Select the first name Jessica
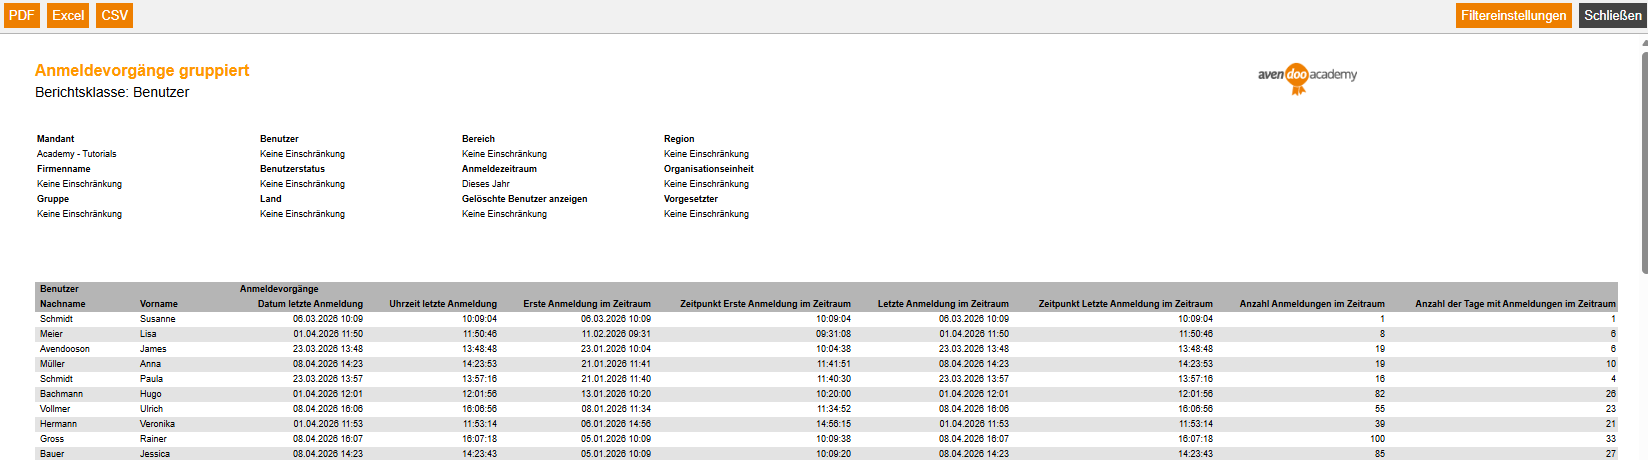 pyautogui.click(x=155, y=454)
